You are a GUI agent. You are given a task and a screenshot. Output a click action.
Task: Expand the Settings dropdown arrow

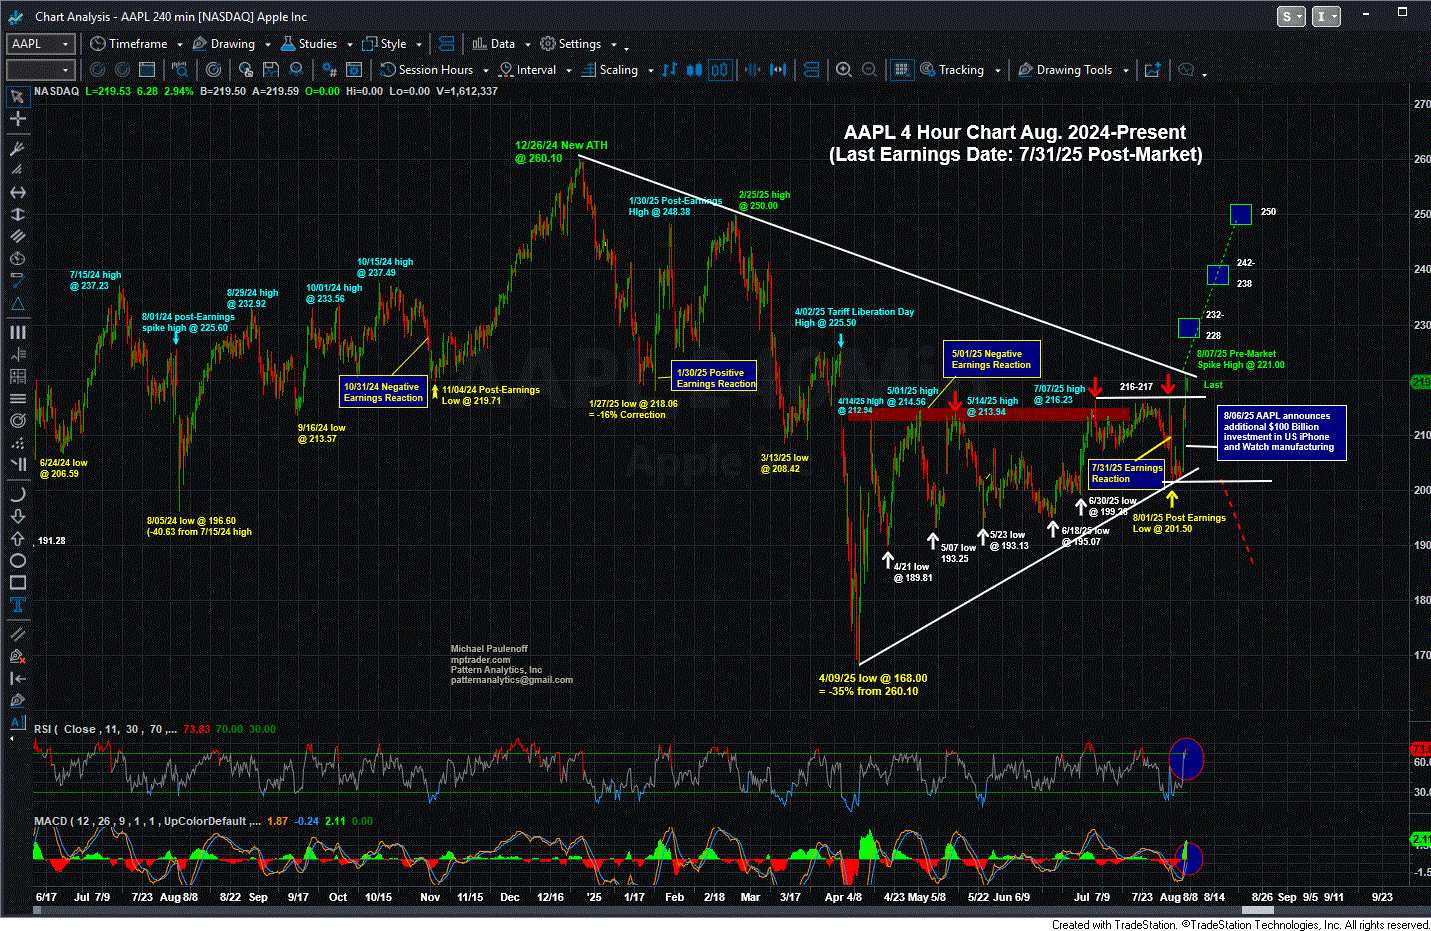coord(614,44)
